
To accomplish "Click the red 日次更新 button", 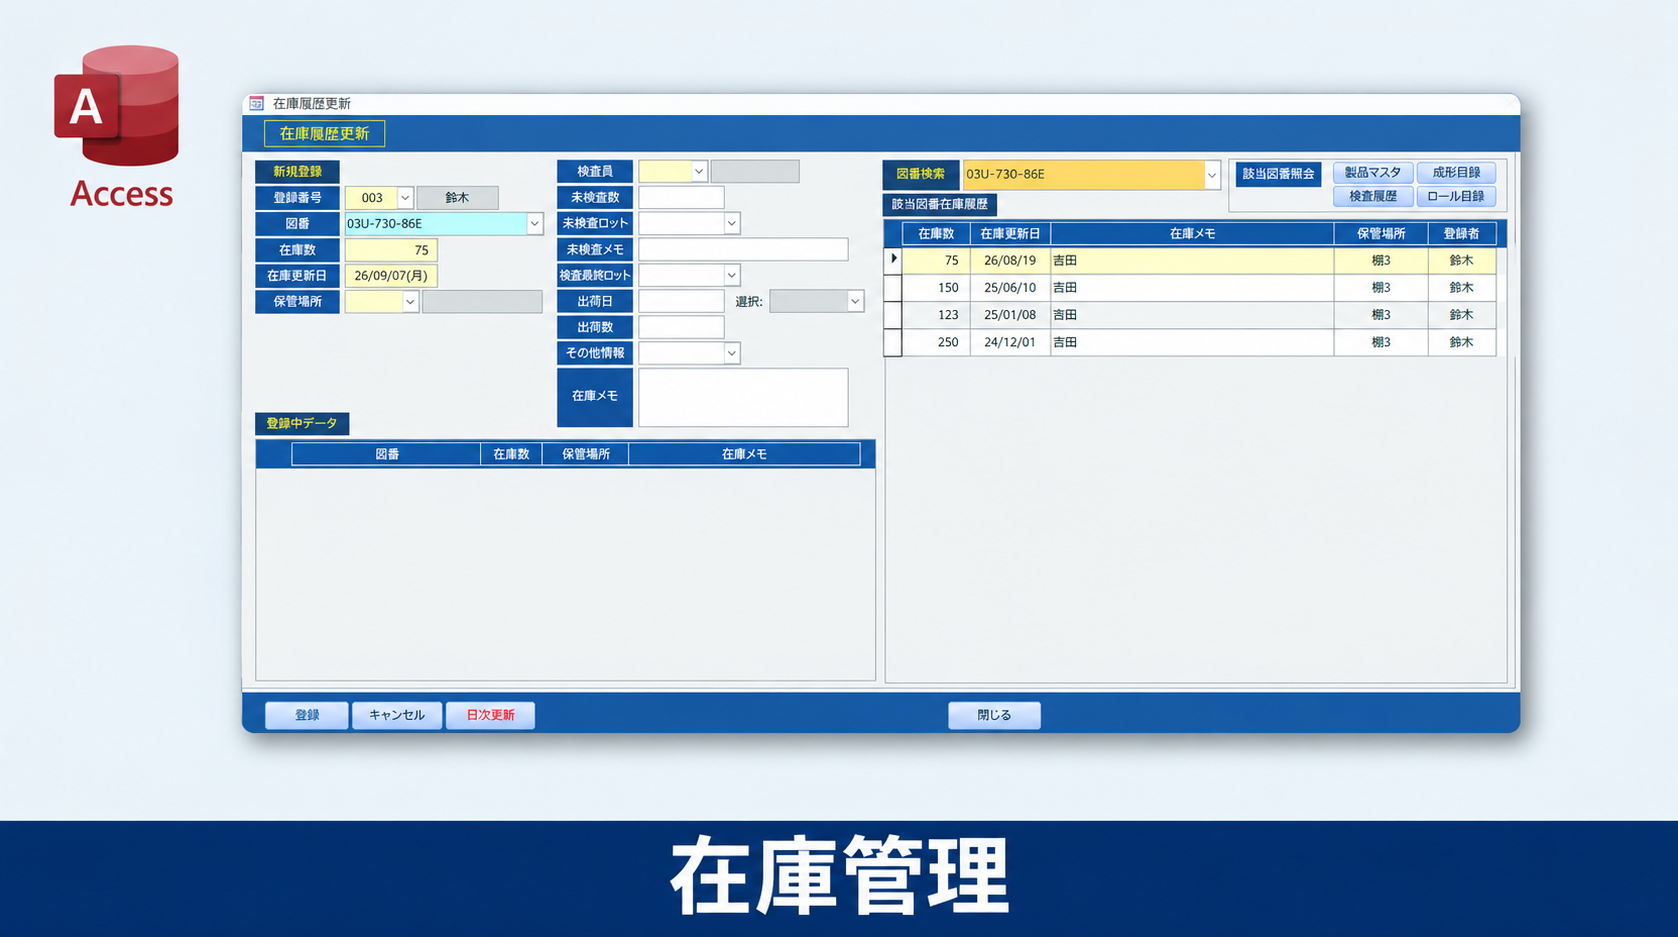I will [x=490, y=715].
